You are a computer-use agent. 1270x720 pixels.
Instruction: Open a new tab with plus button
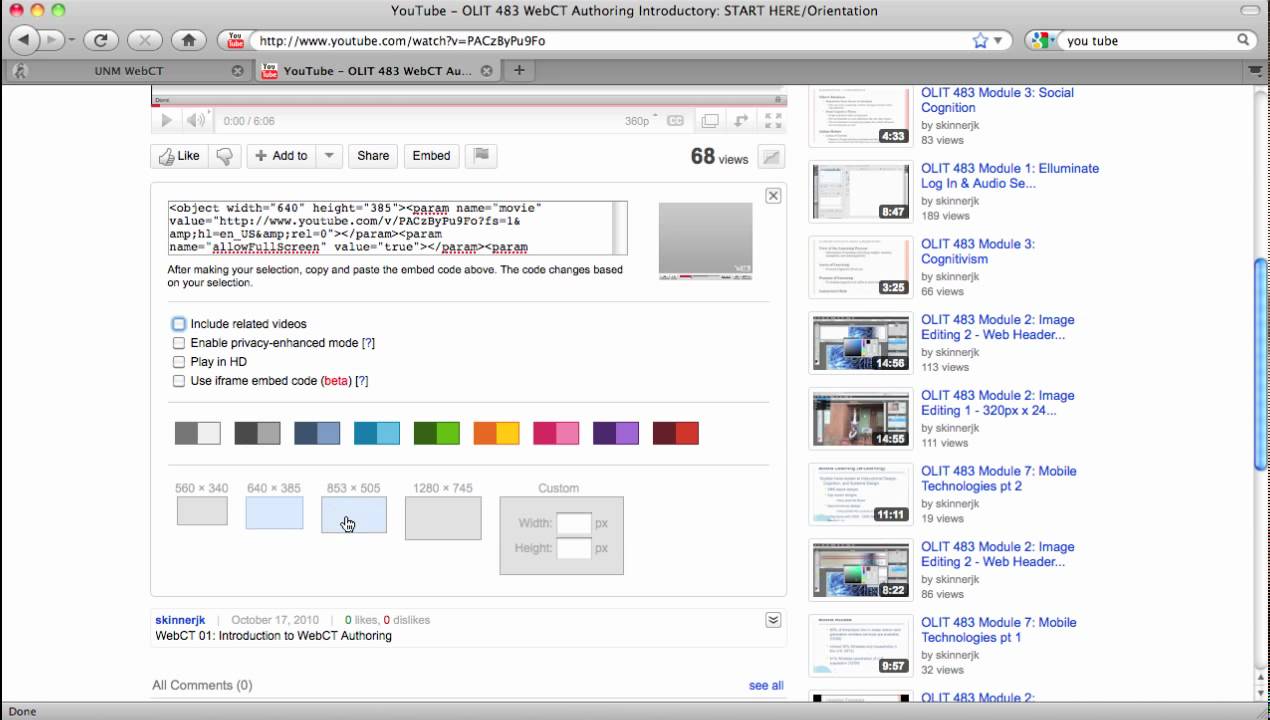coord(518,71)
